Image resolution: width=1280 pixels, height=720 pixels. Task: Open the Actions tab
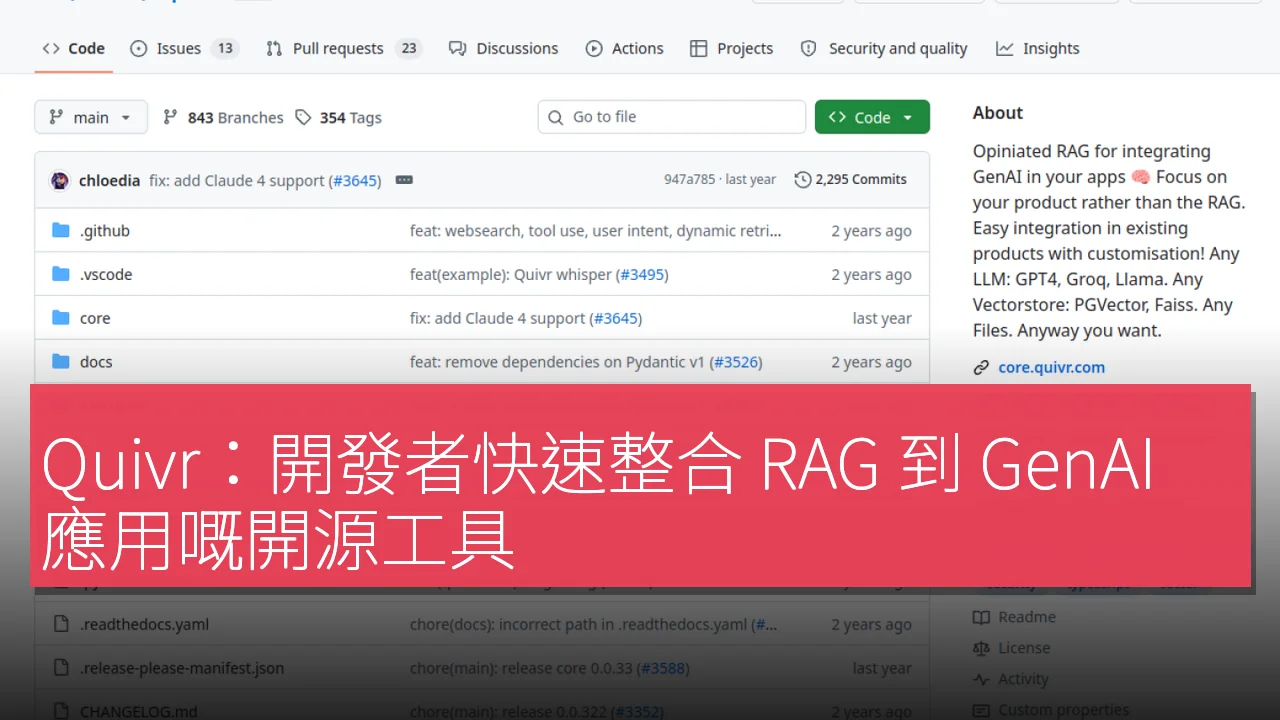[x=624, y=48]
